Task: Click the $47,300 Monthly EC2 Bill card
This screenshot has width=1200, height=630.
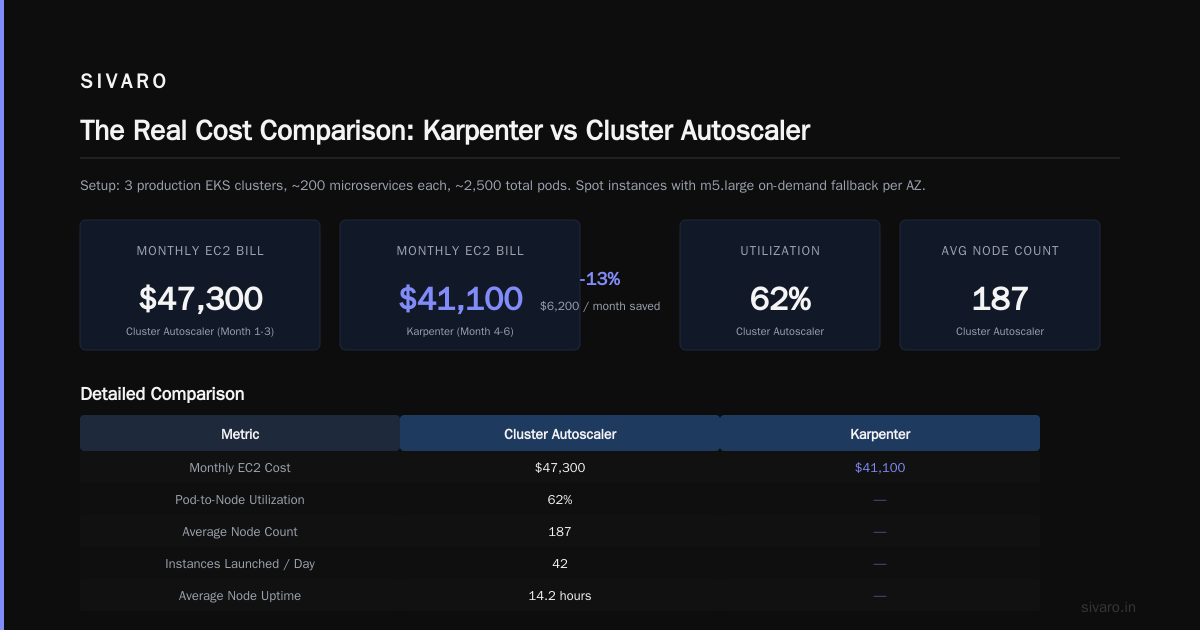Action: (200, 285)
